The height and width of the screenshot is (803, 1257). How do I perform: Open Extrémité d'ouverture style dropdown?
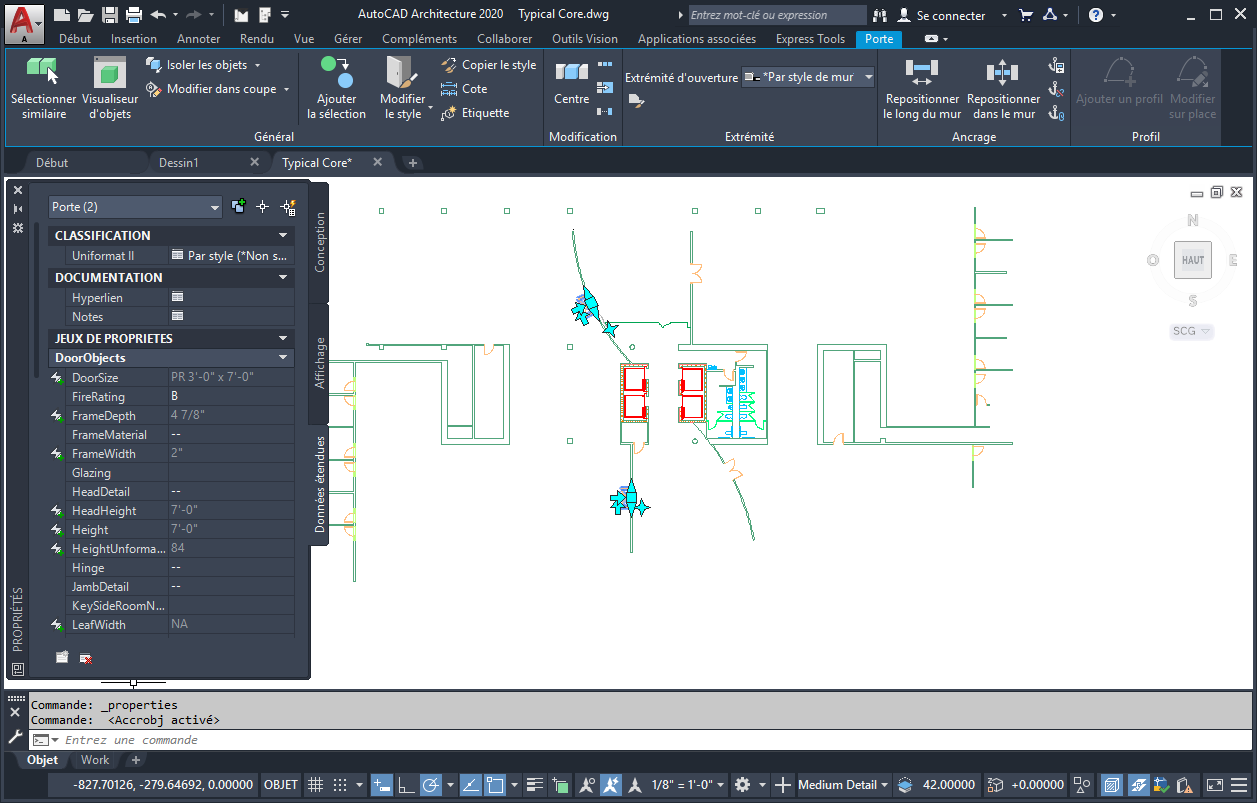point(809,77)
